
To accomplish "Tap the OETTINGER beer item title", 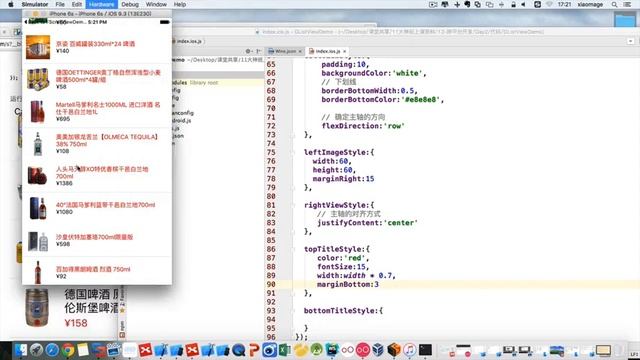I will pyautogui.click(x=108, y=76).
